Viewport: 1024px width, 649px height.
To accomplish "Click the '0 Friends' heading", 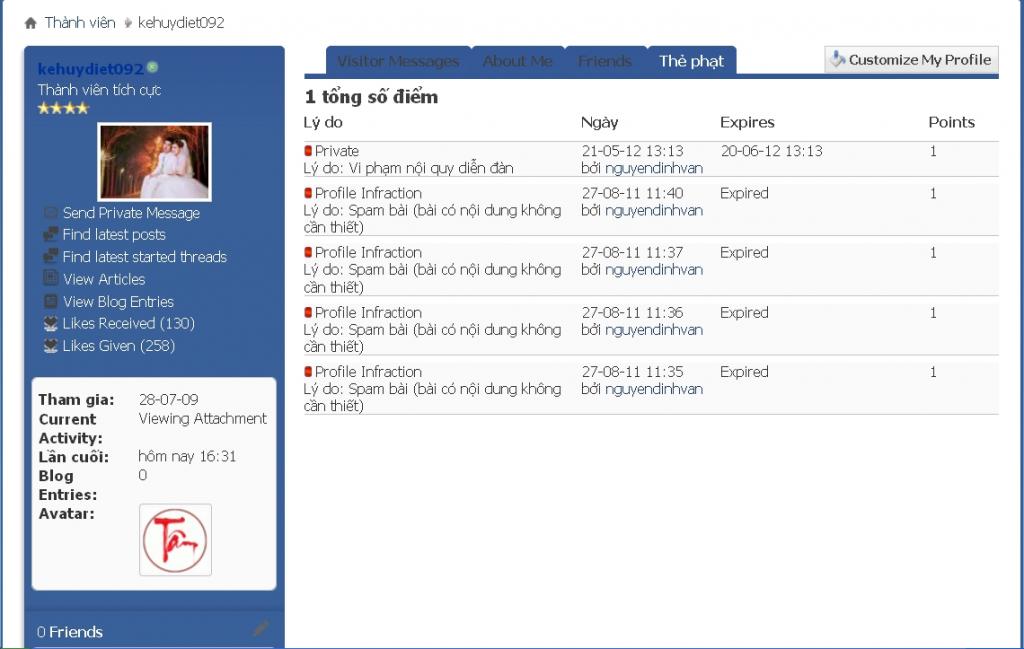I will tap(70, 632).
